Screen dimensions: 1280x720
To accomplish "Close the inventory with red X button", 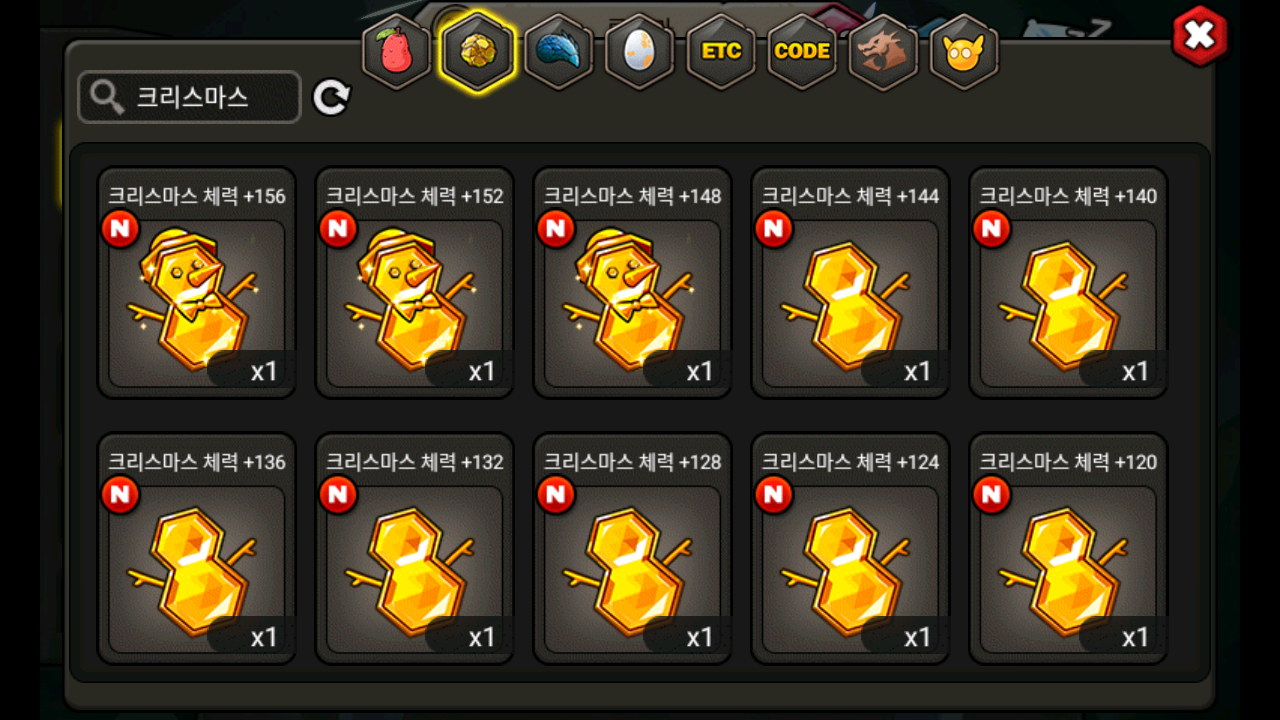I will (1199, 37).
